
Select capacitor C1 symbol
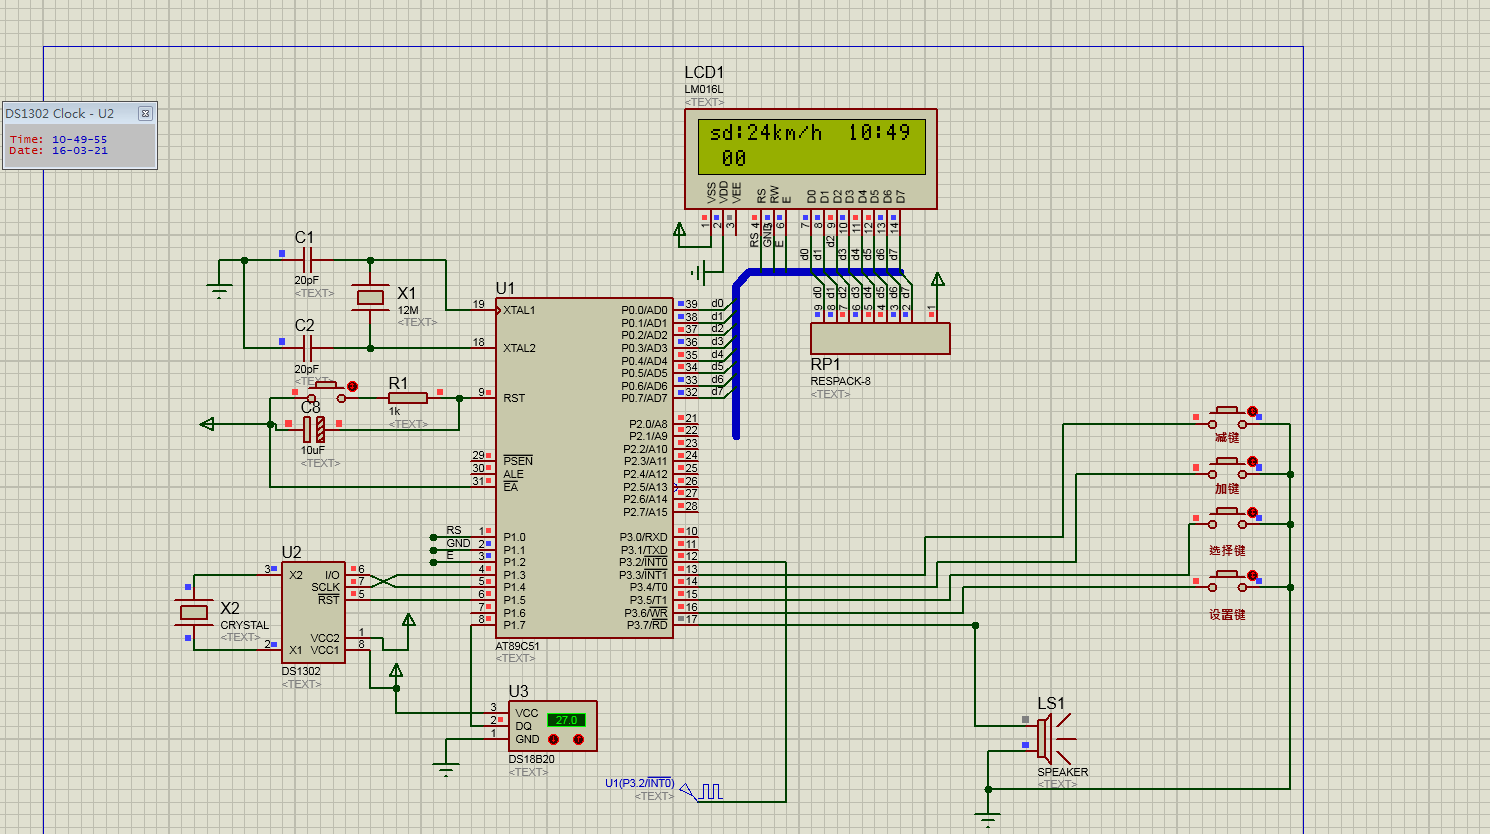(308, 260)
